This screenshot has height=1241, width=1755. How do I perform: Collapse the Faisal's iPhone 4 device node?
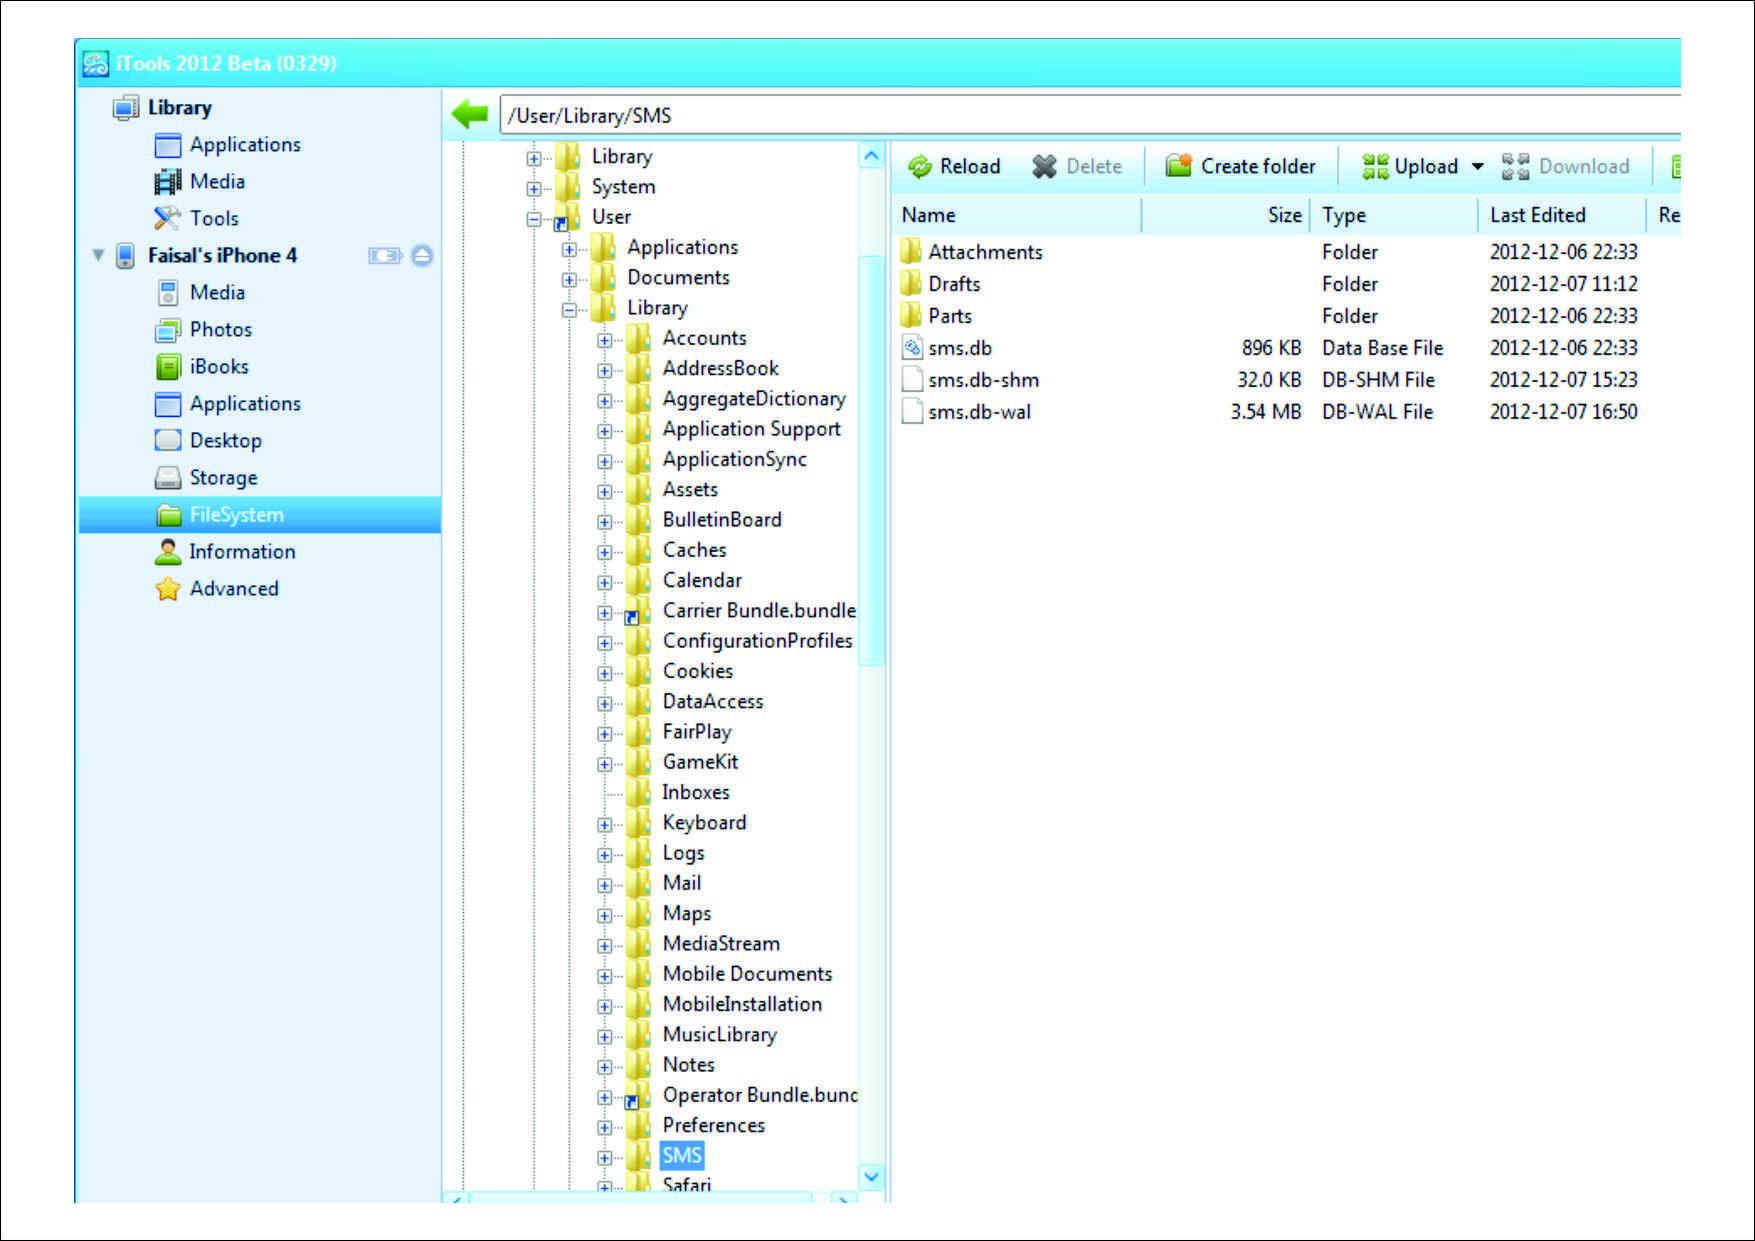point(98,255)
